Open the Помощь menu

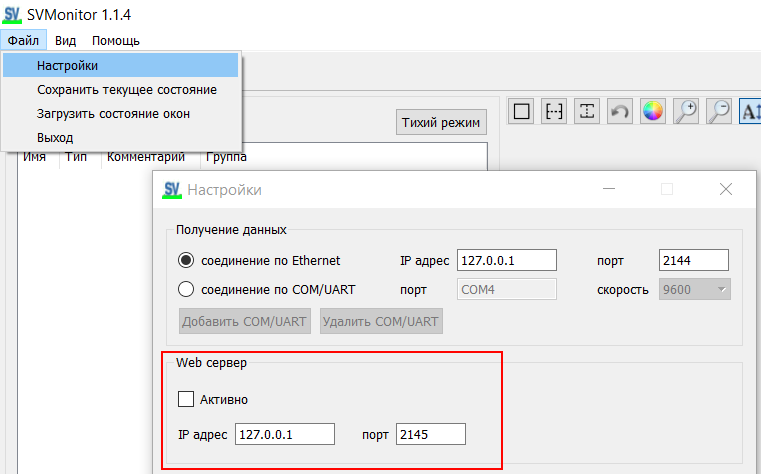(x=116, y=40)
